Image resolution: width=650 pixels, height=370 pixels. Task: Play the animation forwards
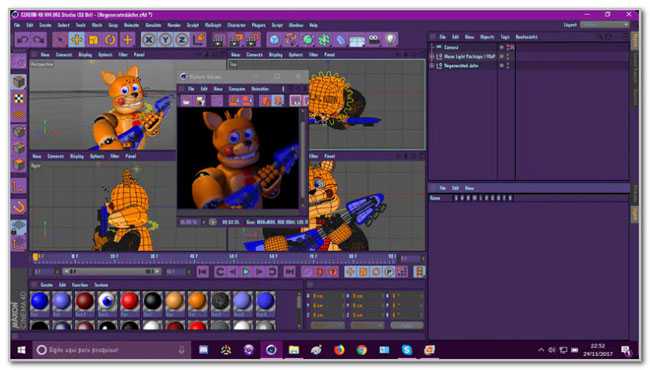click(x=246, y=272)
